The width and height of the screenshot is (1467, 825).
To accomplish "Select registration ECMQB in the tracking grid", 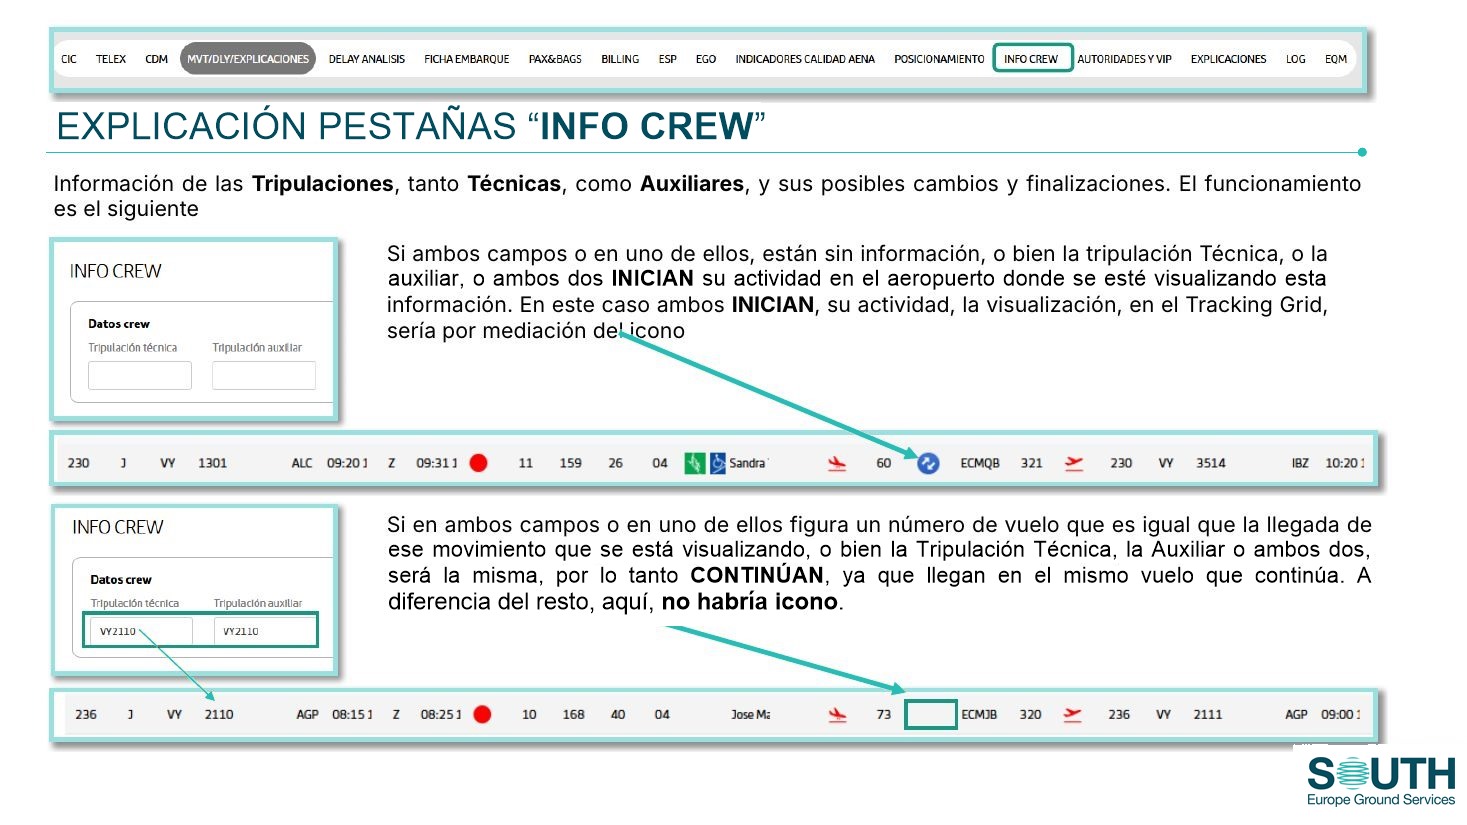I will pos(980,463).
